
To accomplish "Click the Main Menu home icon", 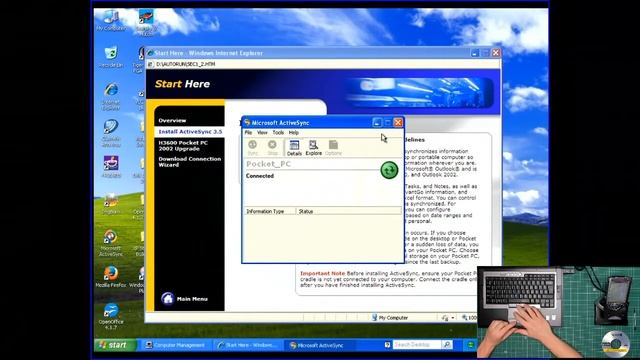I will [x=167, y=298].
